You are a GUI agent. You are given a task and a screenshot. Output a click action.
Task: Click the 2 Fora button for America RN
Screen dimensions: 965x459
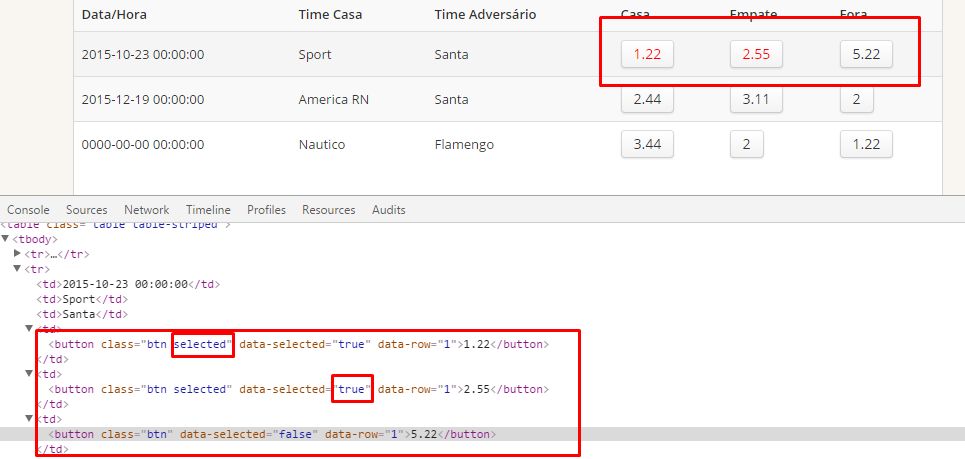(857, 99)
